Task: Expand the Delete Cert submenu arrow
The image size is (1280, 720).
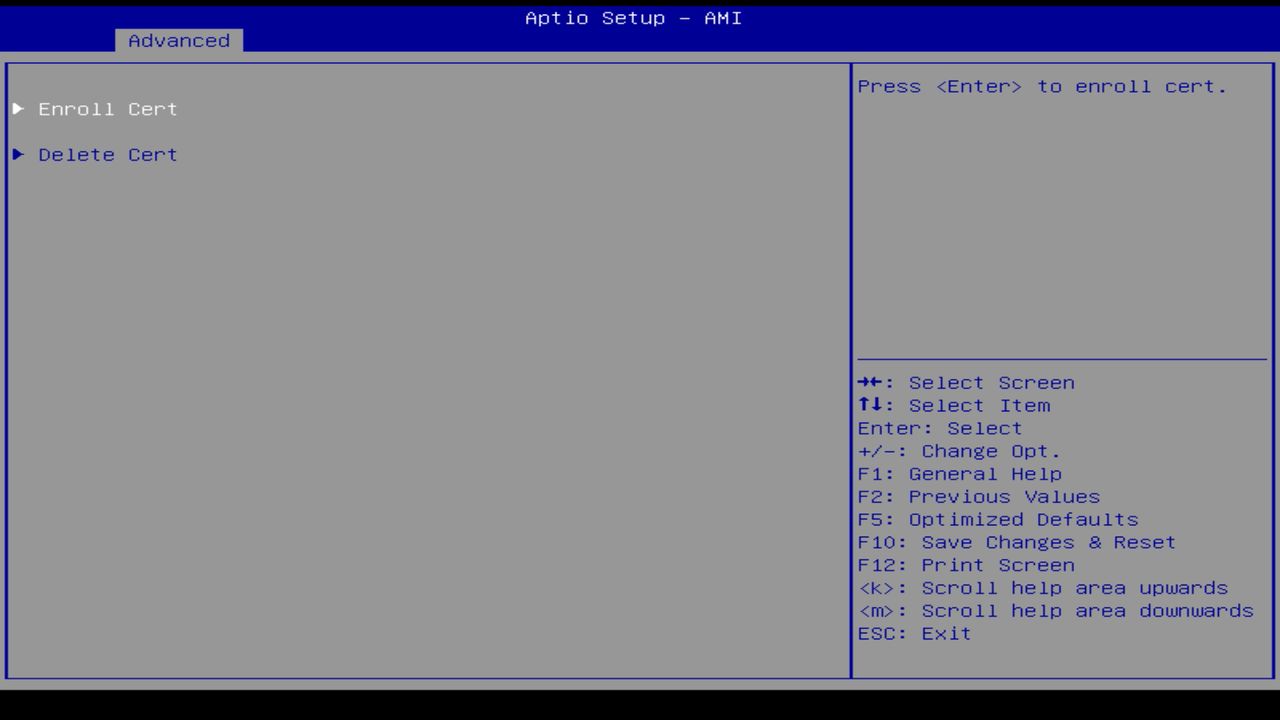Action: tap(17, 154)
